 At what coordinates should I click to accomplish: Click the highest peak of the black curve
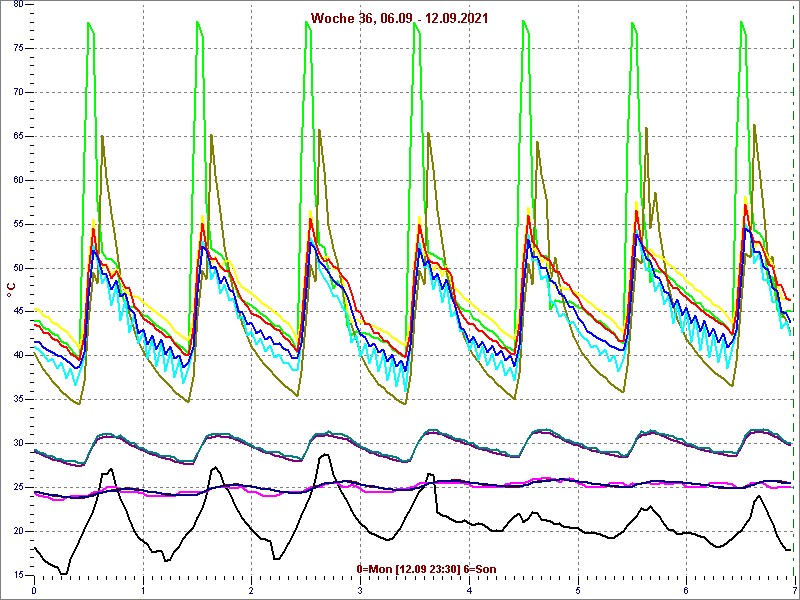[323, 455]
